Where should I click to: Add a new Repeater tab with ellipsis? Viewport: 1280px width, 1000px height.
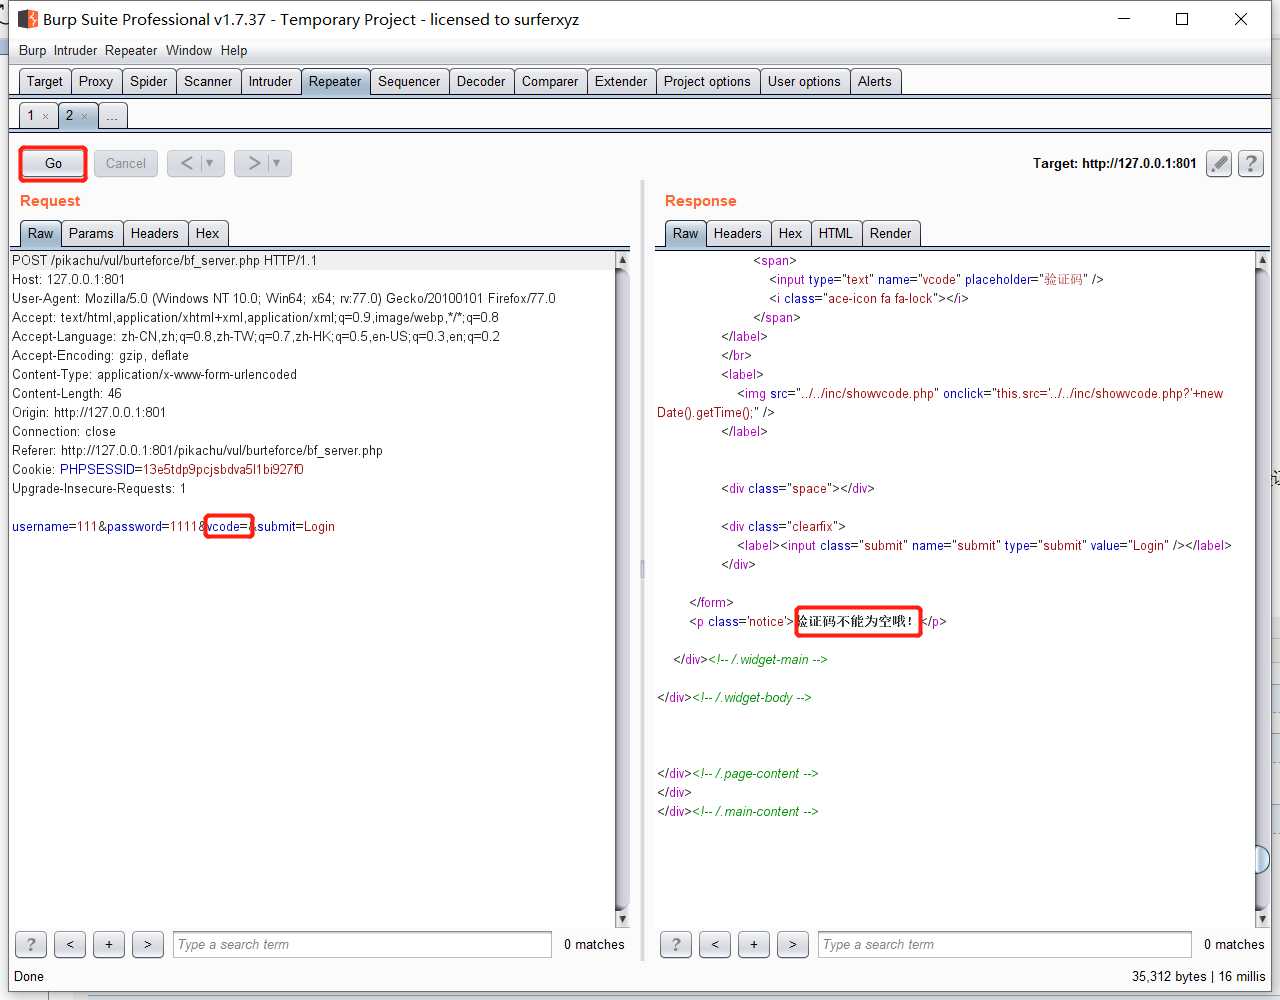112,116
